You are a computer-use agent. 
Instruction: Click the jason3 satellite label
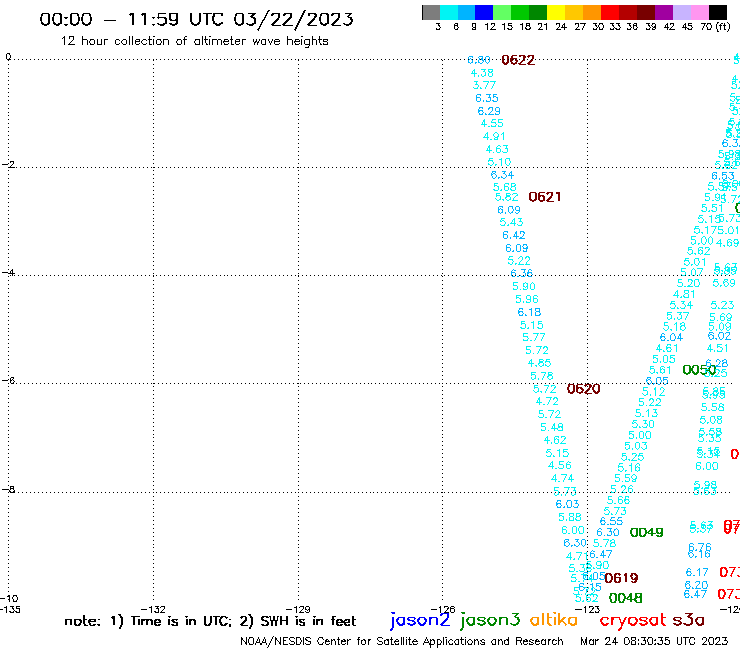[x=490, y=620]
